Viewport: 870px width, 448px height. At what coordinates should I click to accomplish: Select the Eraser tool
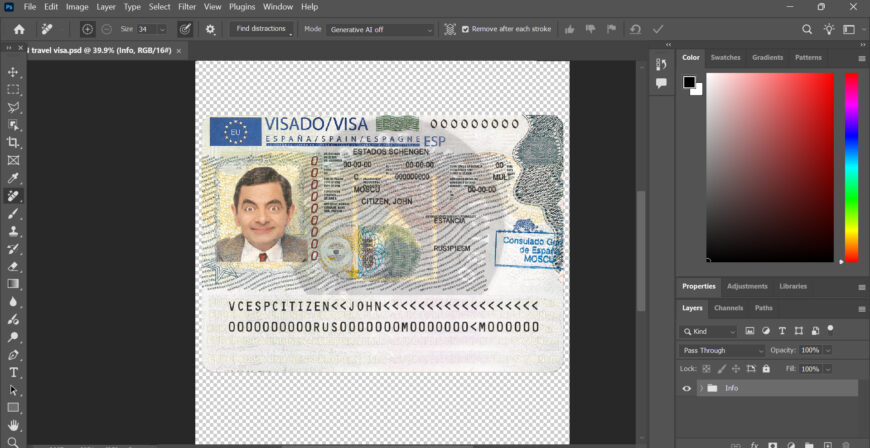pos(13,266)
